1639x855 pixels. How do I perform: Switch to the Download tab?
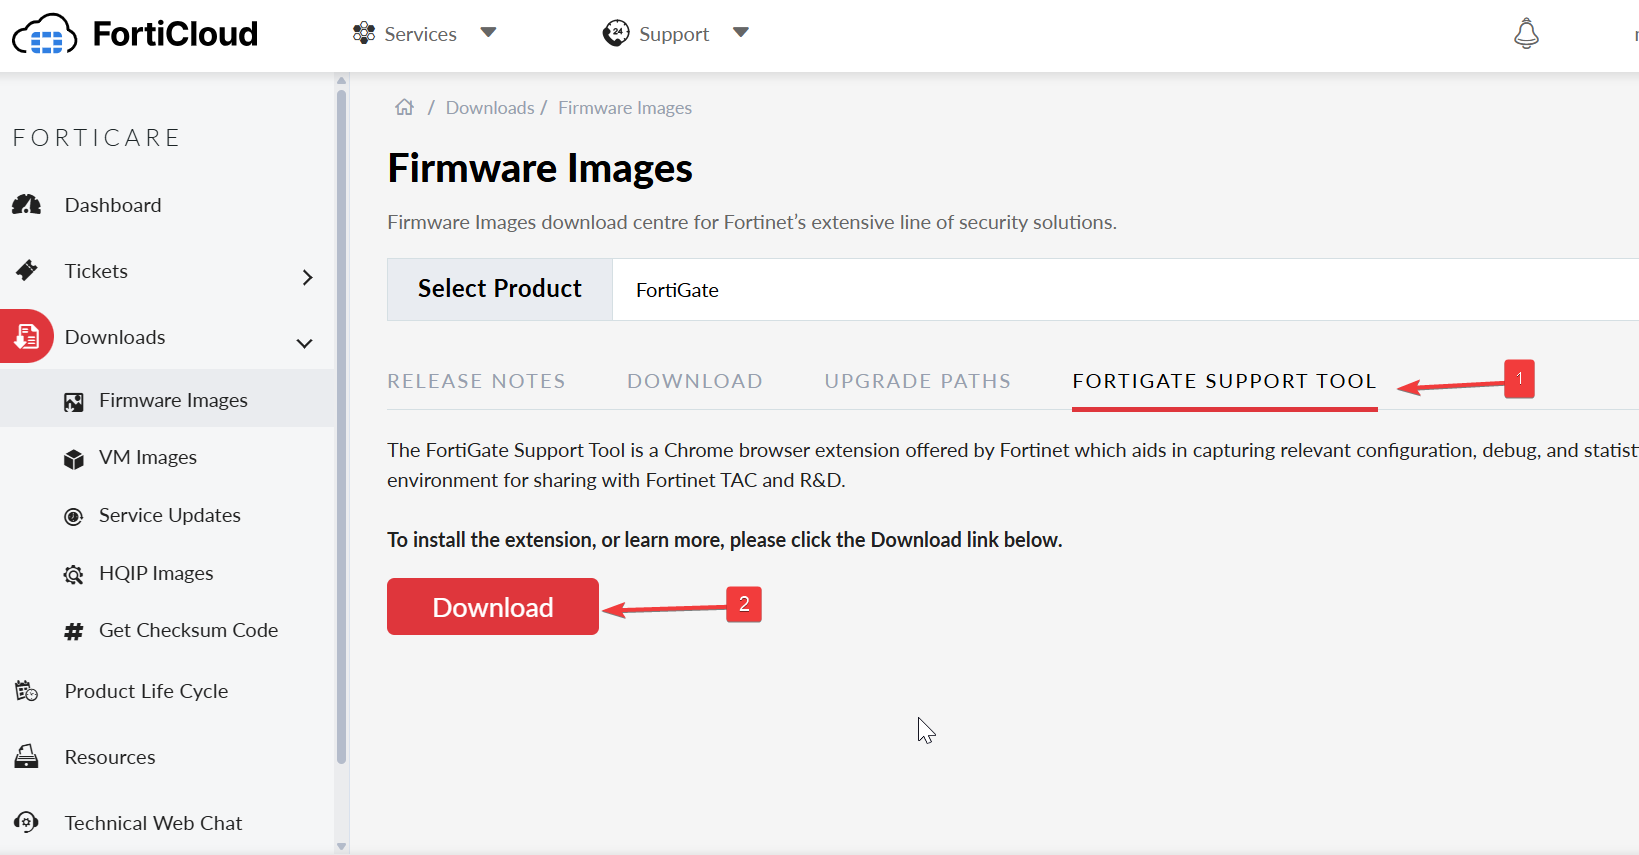(x=695, y=381)
